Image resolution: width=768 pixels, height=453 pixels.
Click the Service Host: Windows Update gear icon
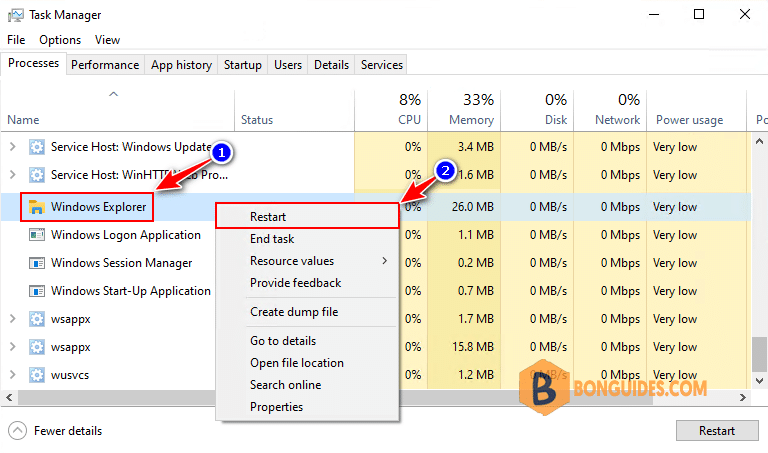coord(37,147)
